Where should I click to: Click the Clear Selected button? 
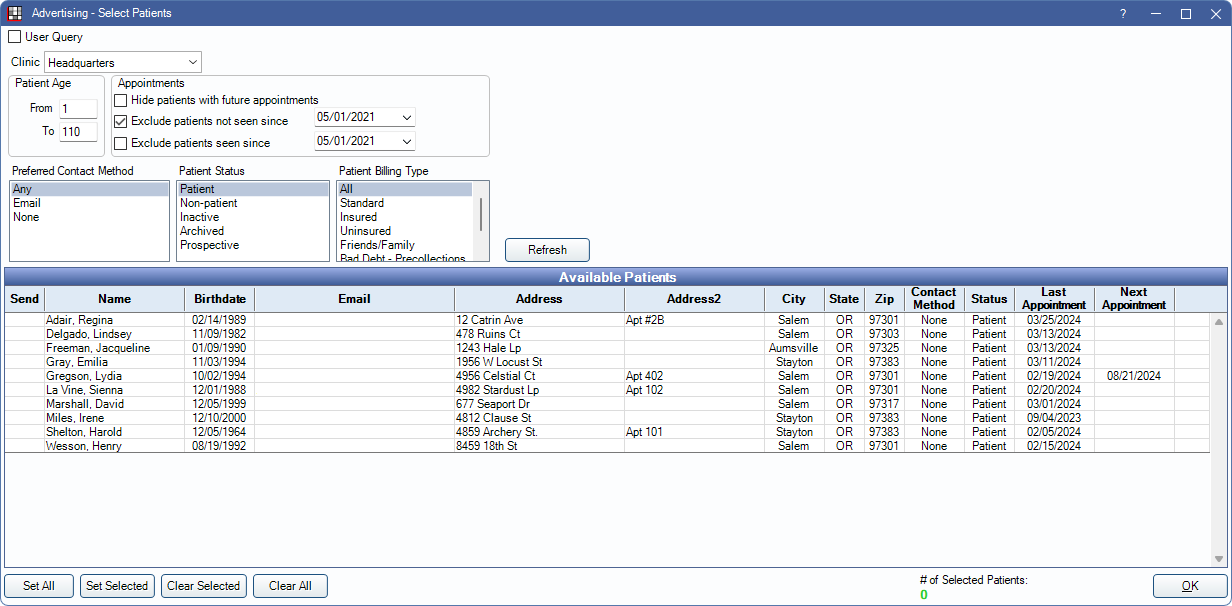[203, 586]
